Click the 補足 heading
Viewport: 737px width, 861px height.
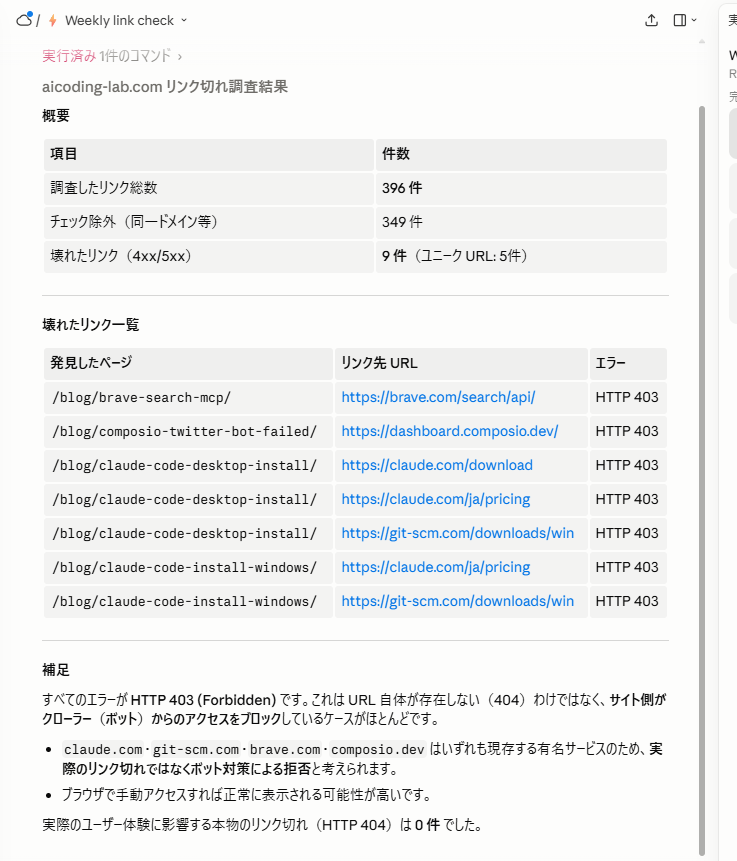click(56, 670)
